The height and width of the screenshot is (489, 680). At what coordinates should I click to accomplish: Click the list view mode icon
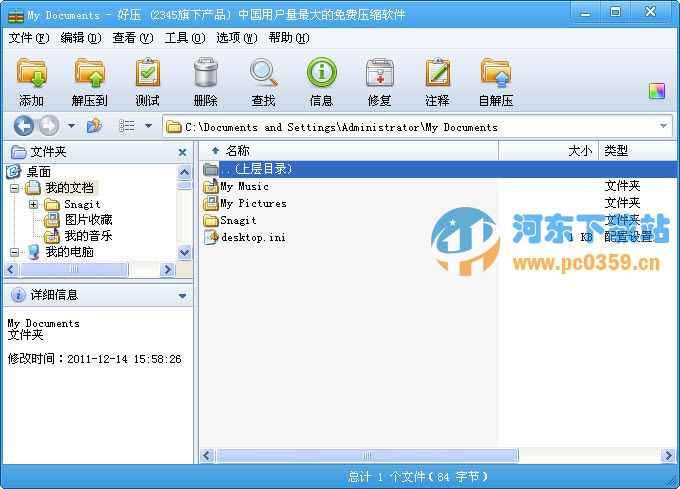pos(126,126)
